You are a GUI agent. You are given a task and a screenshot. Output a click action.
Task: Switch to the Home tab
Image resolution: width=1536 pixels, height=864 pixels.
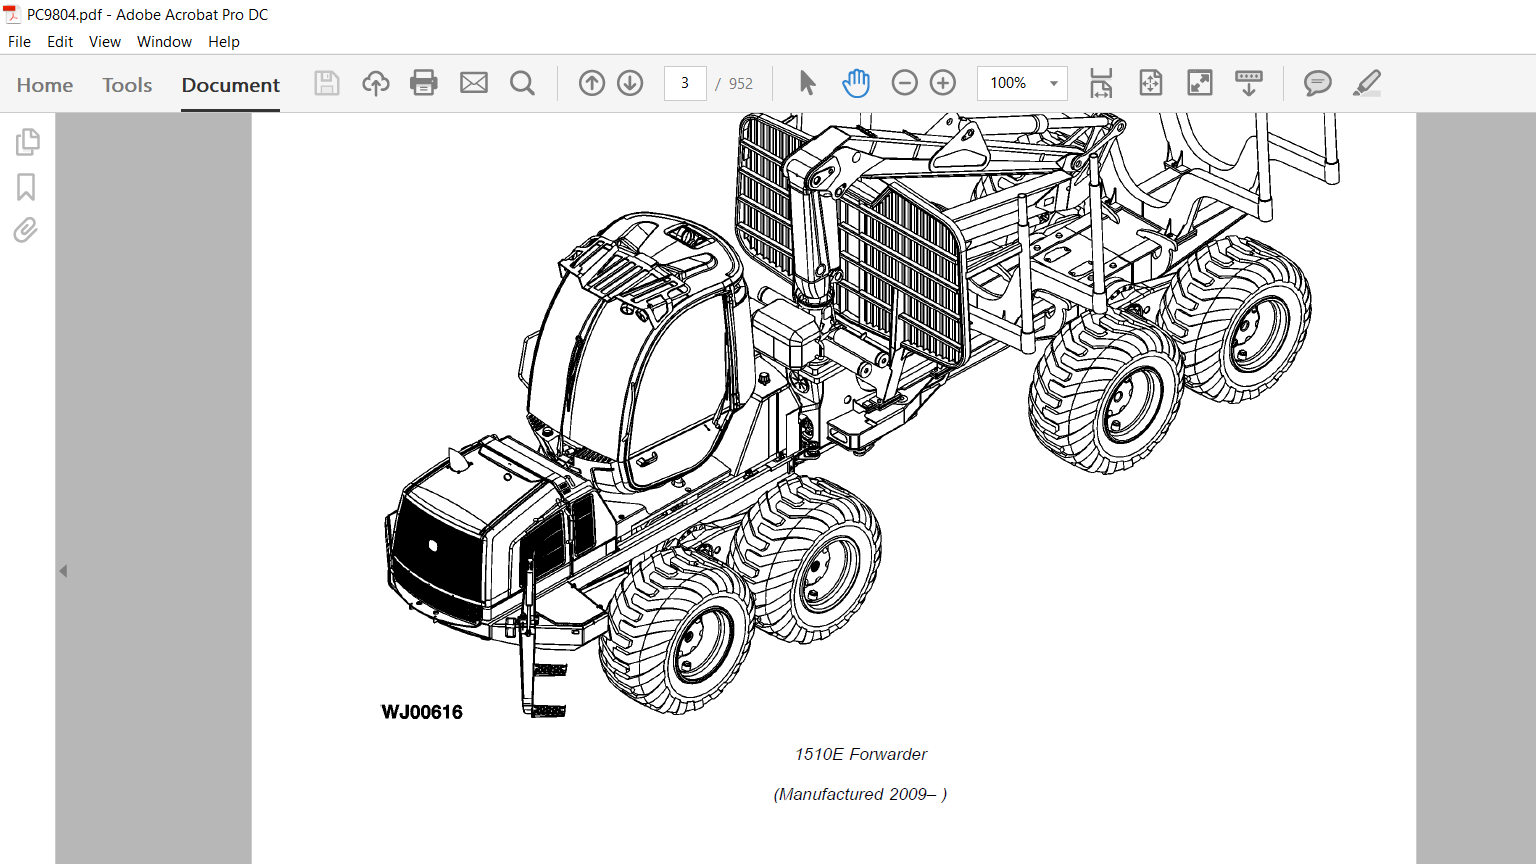[x=45, y=85]
